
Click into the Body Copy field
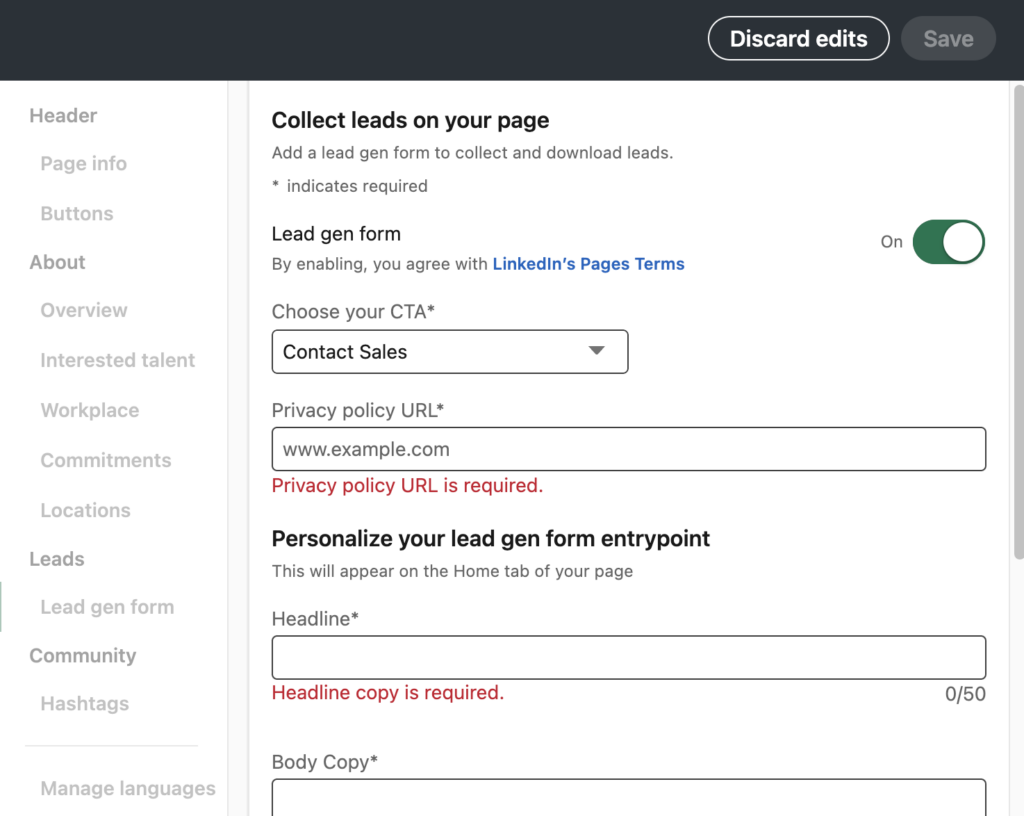(628, 798)
